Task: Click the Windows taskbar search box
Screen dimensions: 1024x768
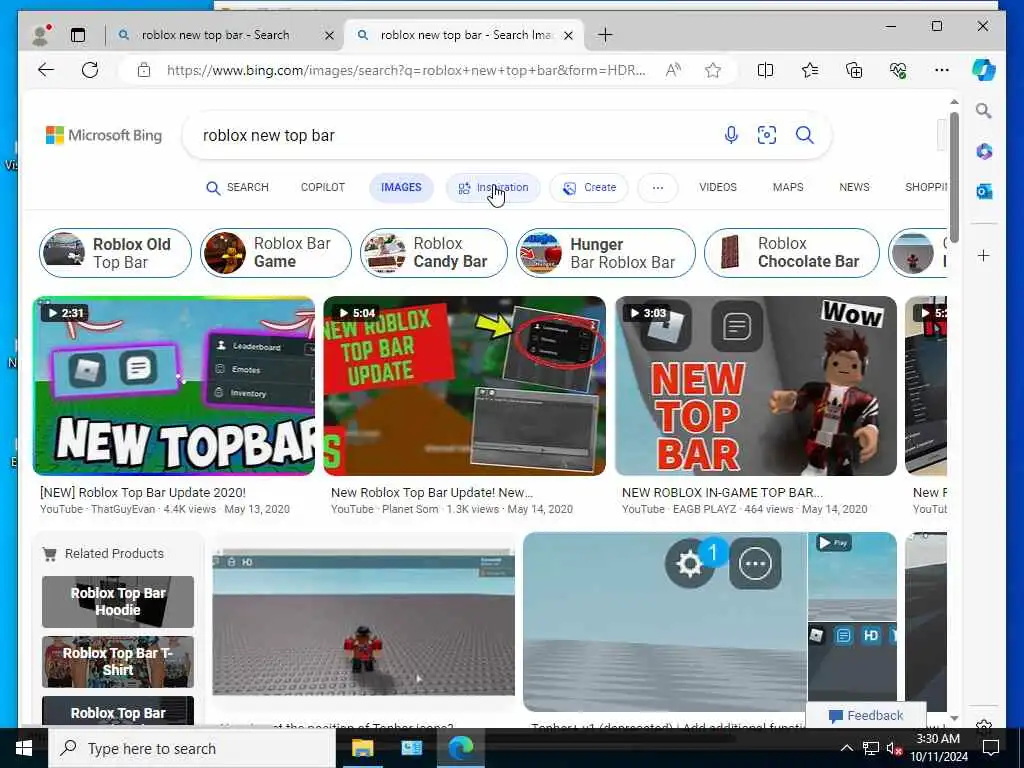Action: click(193, 748)
